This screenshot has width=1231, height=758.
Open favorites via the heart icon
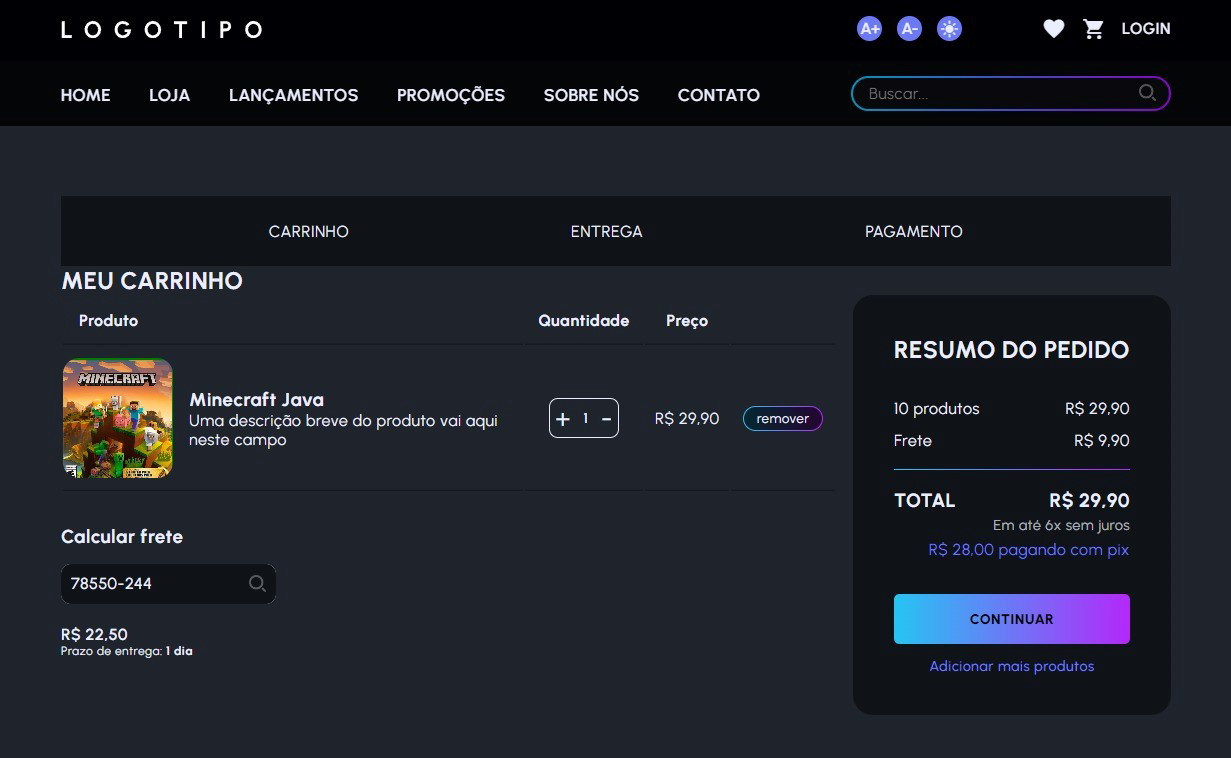point(1054,29)
